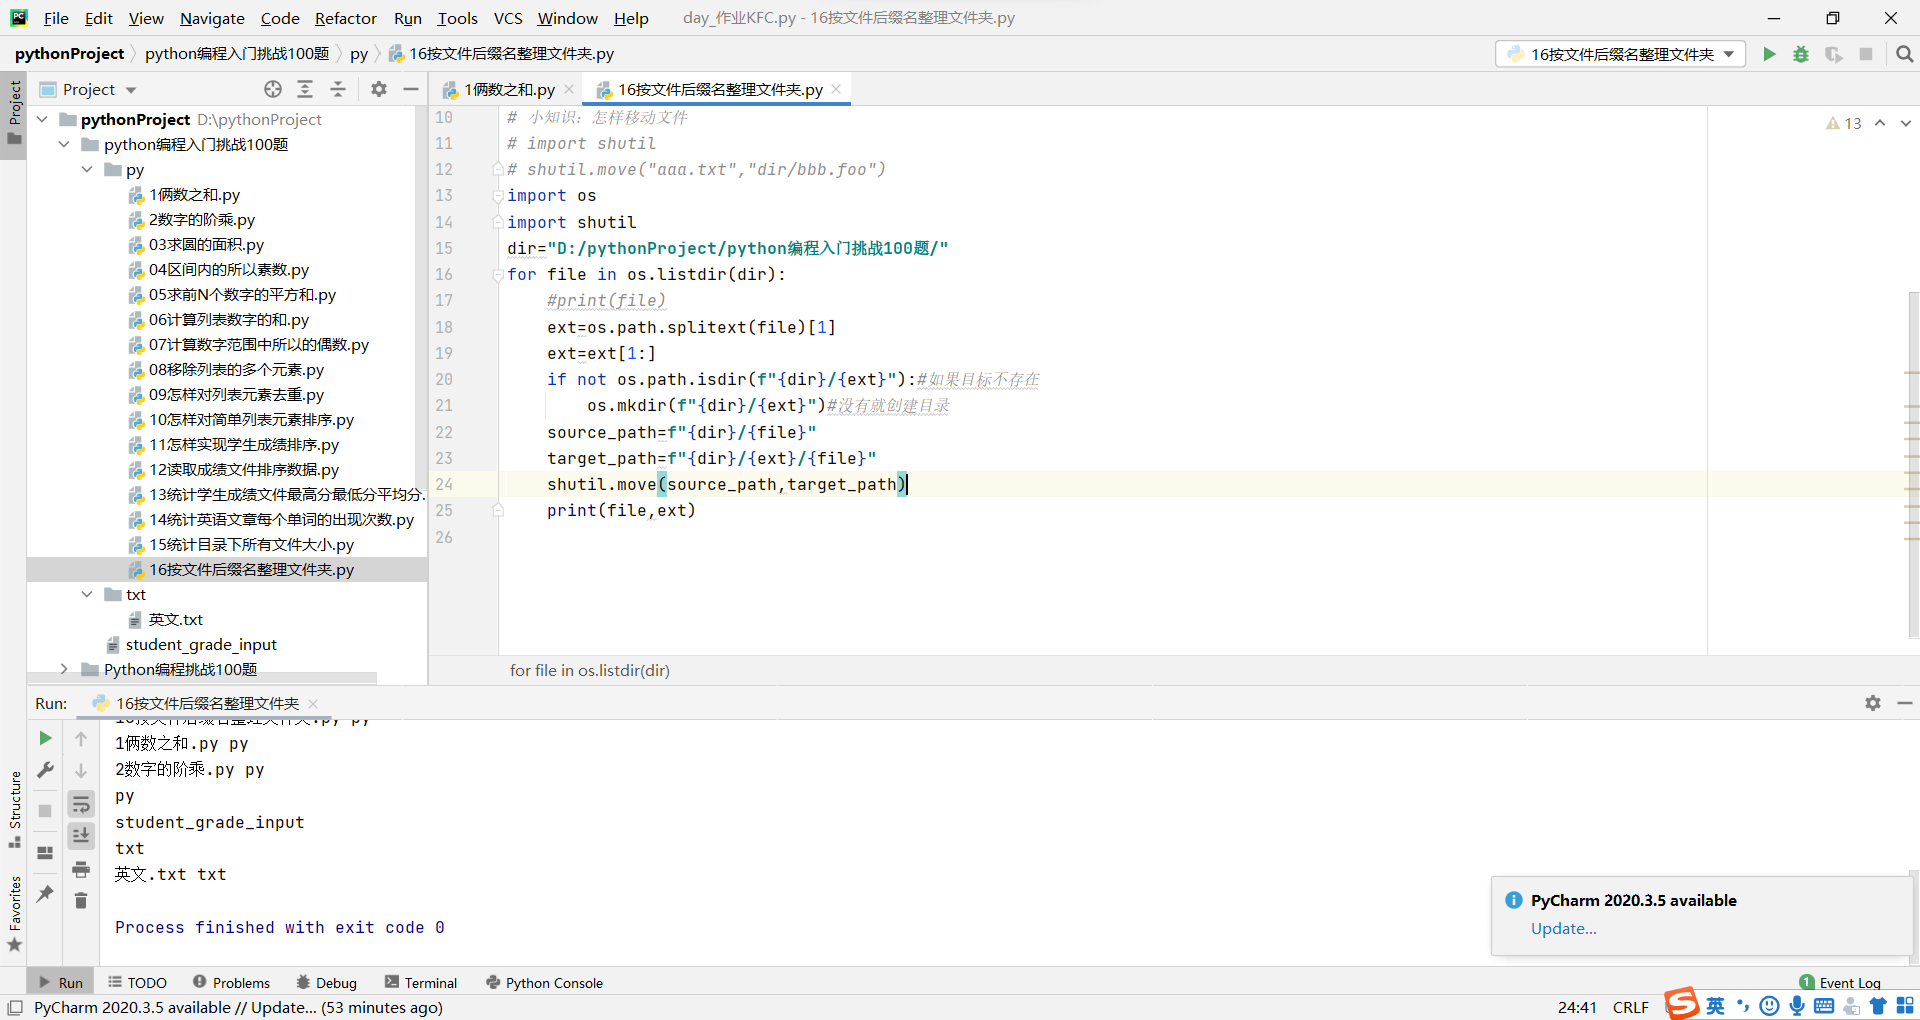Start debugging with the bug icon
This screenshot has width=1920, height=1020.
tap(1801, 54)
